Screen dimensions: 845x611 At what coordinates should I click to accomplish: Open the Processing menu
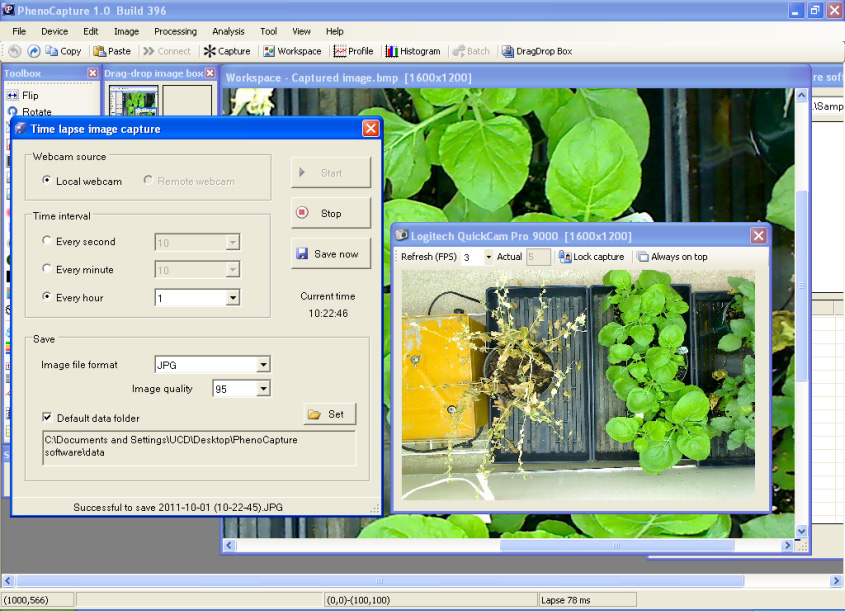[x=175, y=31]
